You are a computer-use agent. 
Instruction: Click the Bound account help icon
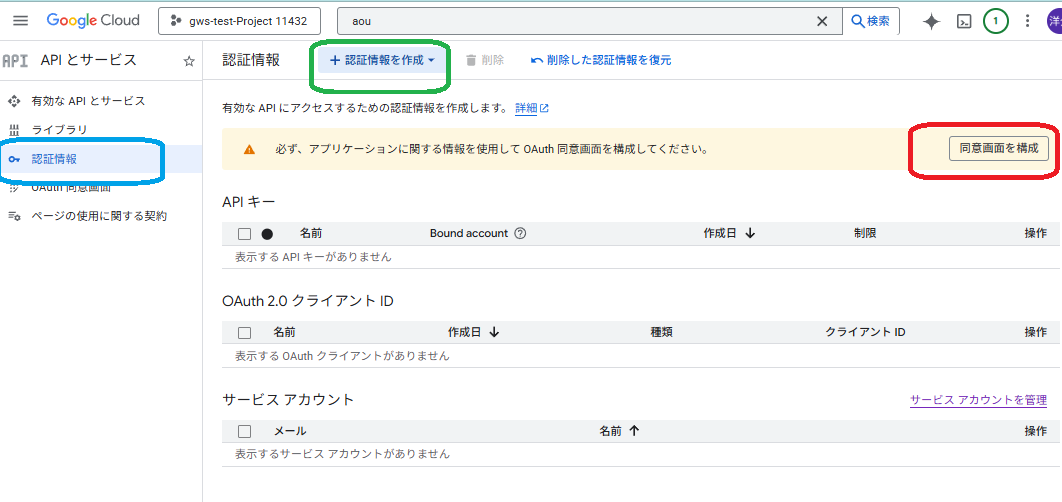click(x=520, y=233)
